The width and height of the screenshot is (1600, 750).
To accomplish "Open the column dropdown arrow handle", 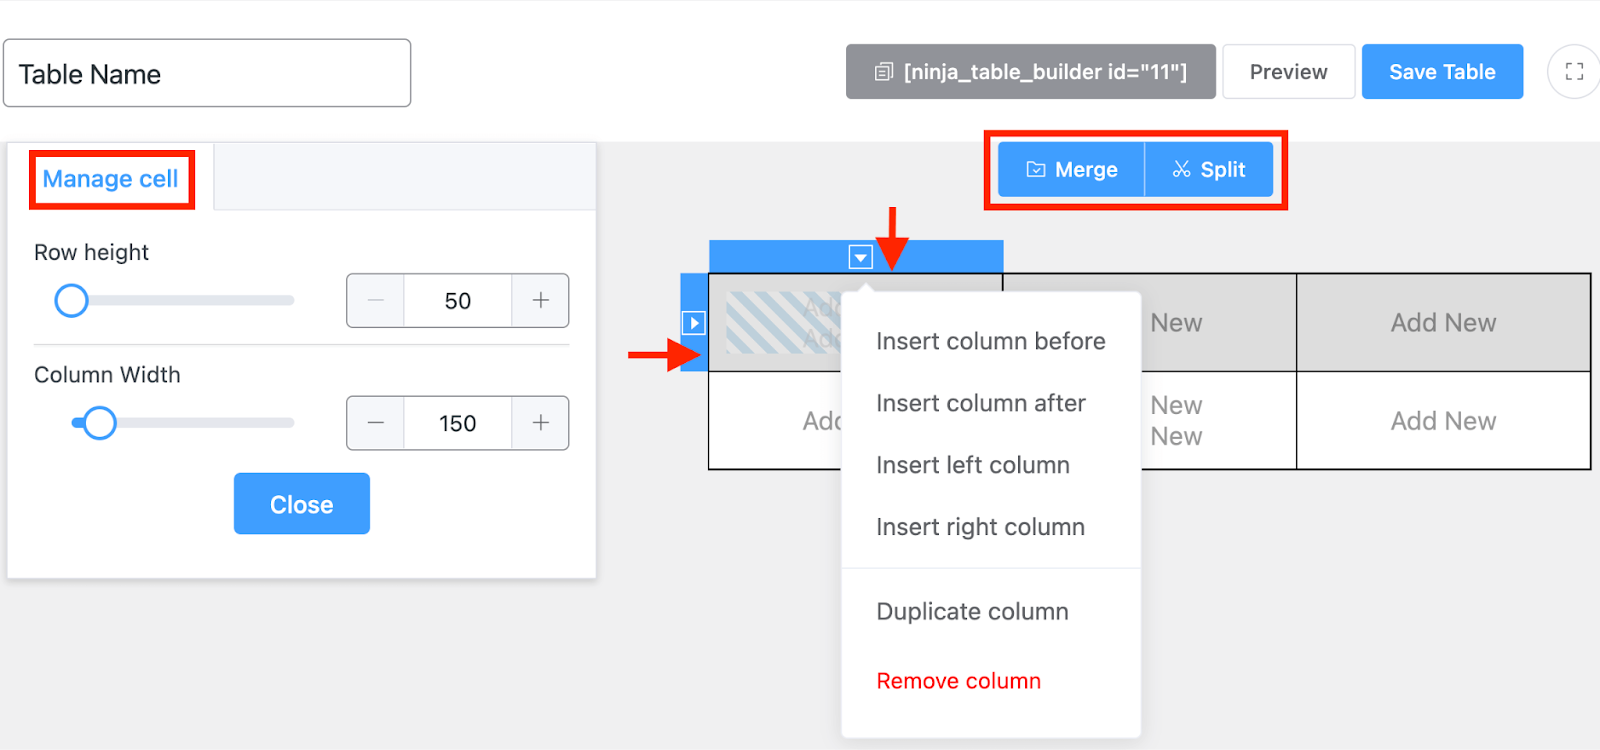I will point(860,258).
